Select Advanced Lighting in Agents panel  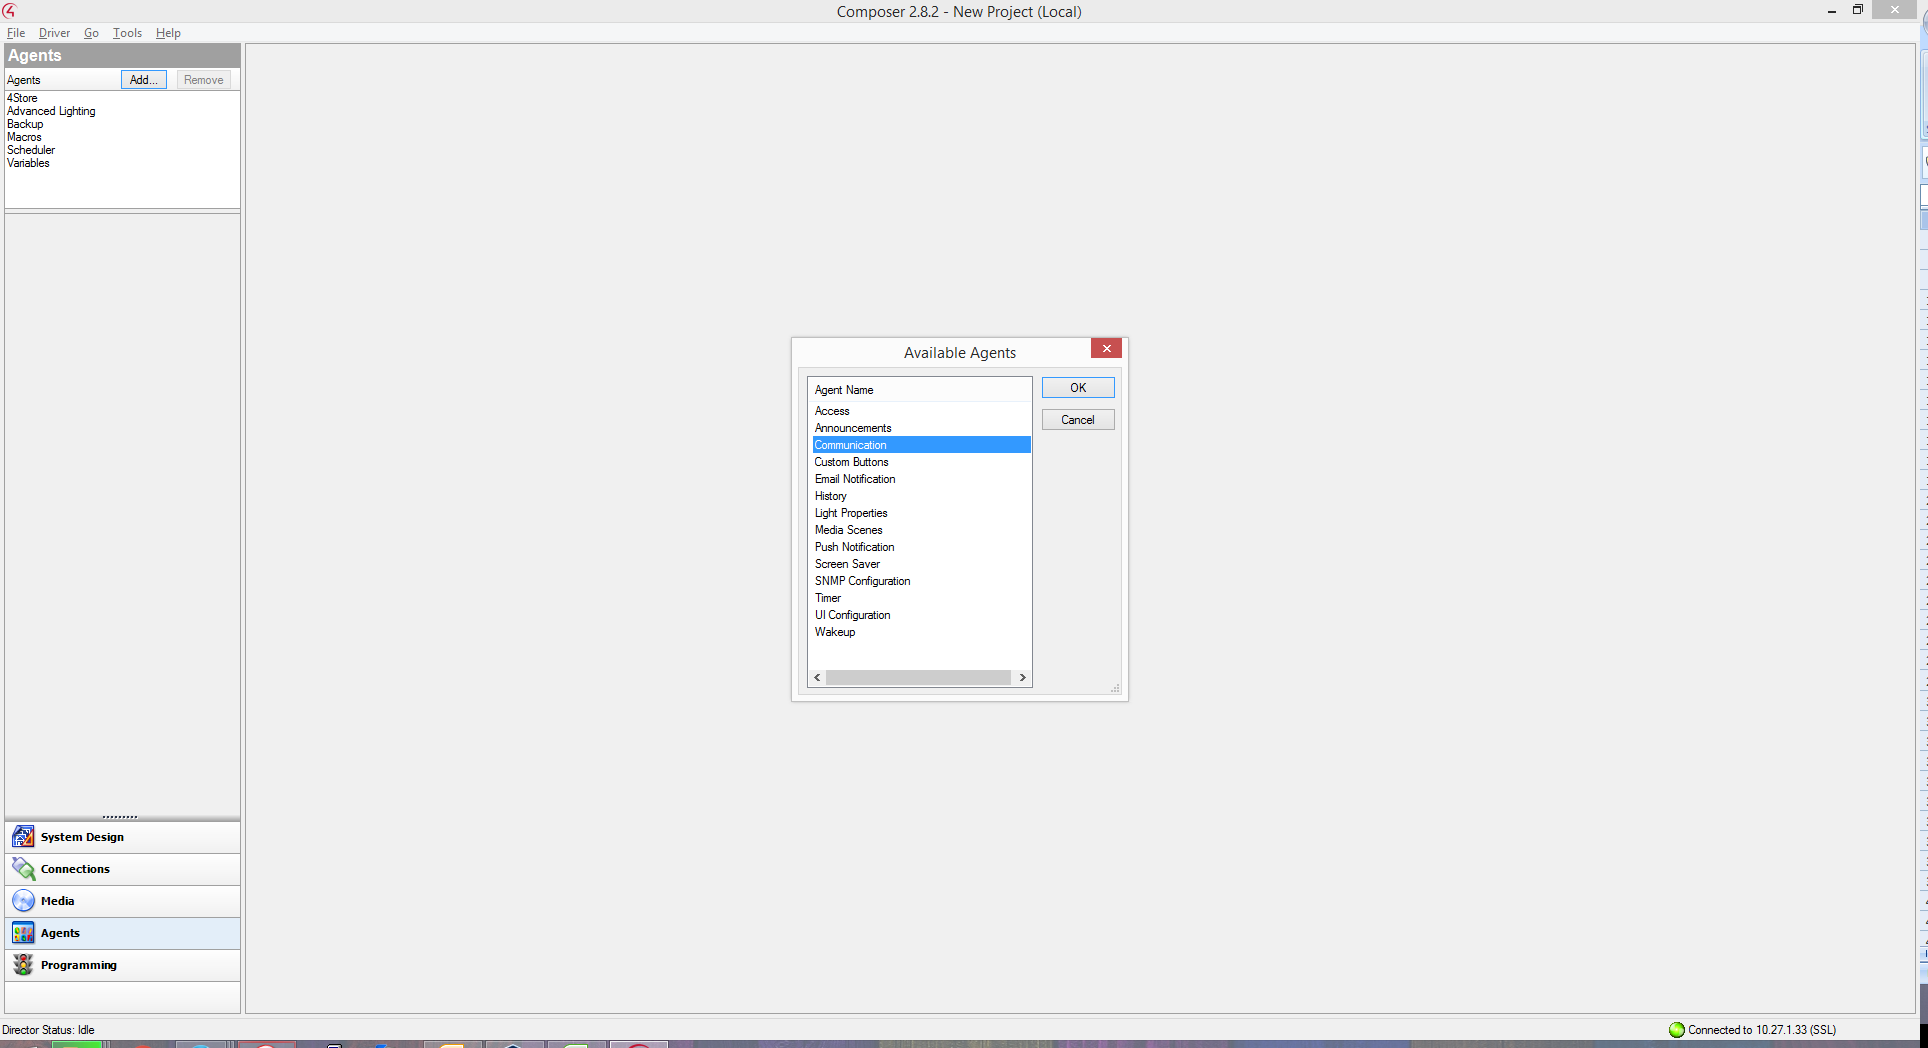click(x=51, y=111)
